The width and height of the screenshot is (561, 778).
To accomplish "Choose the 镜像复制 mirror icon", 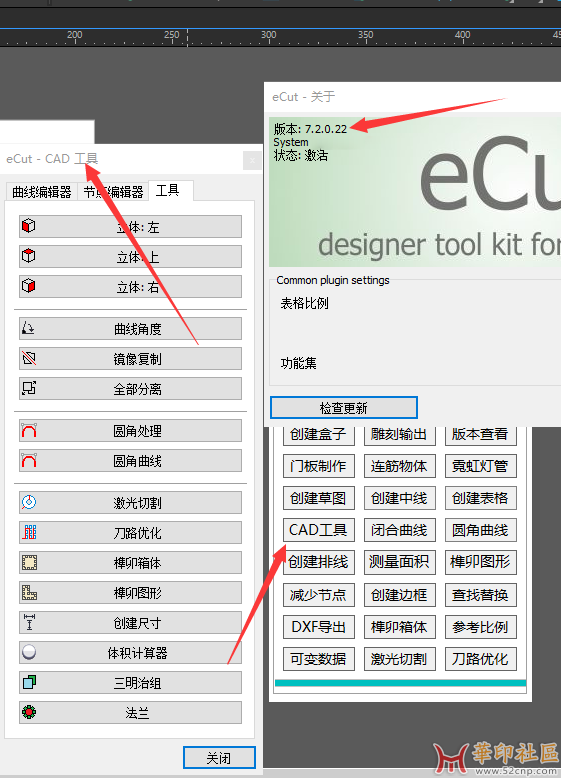I will coord(29,358).
